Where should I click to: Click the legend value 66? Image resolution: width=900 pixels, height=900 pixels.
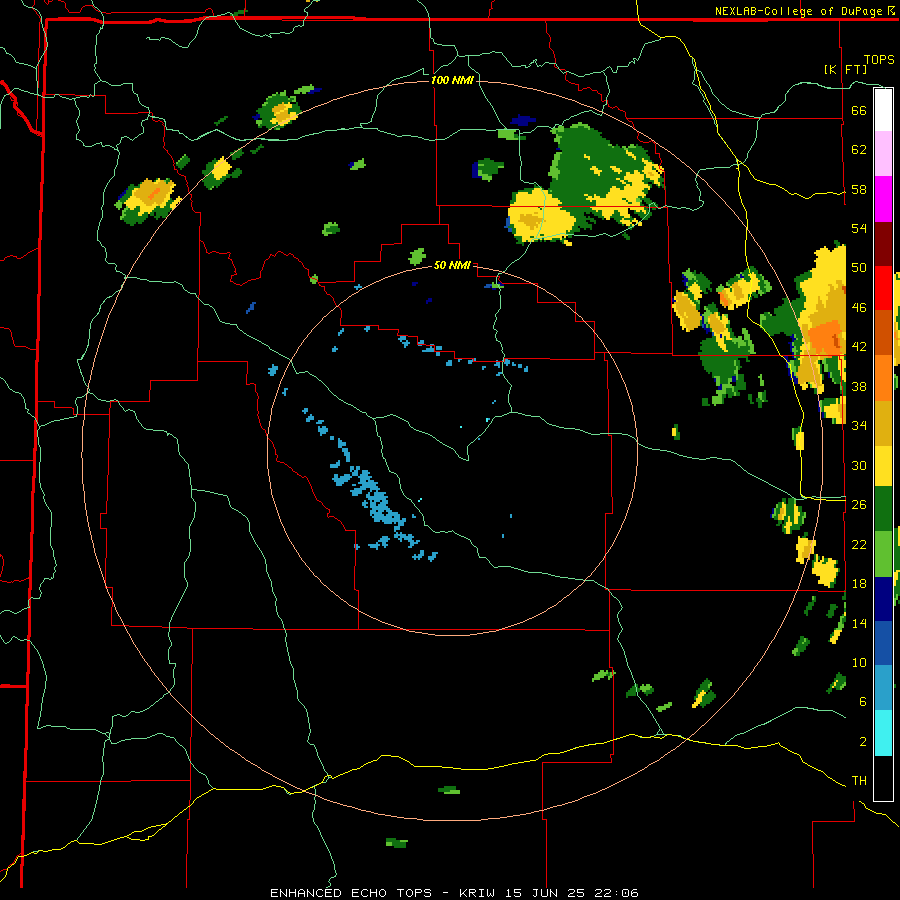tap(859, 110)
